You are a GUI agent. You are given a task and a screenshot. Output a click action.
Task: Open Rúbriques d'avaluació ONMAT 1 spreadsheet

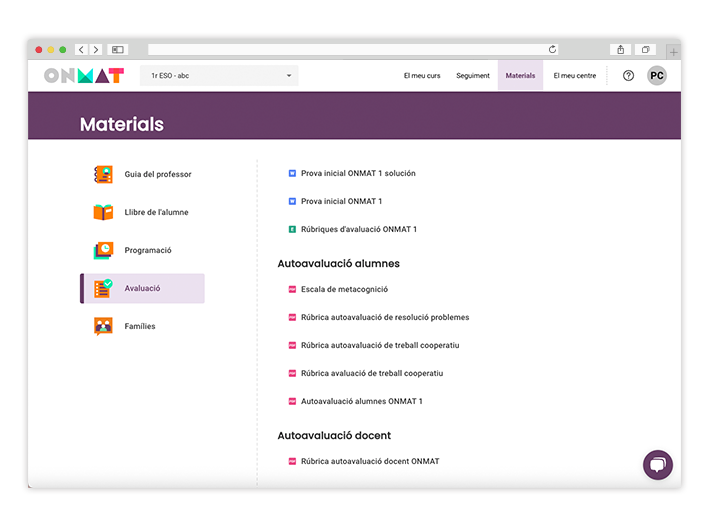pos(358,229)
